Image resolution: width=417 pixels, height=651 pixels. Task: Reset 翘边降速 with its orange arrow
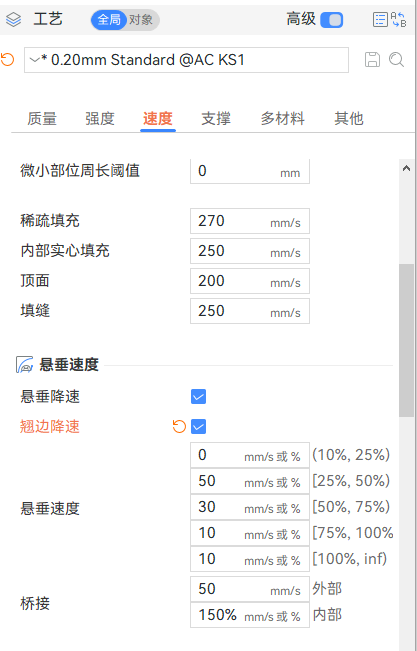179,426
